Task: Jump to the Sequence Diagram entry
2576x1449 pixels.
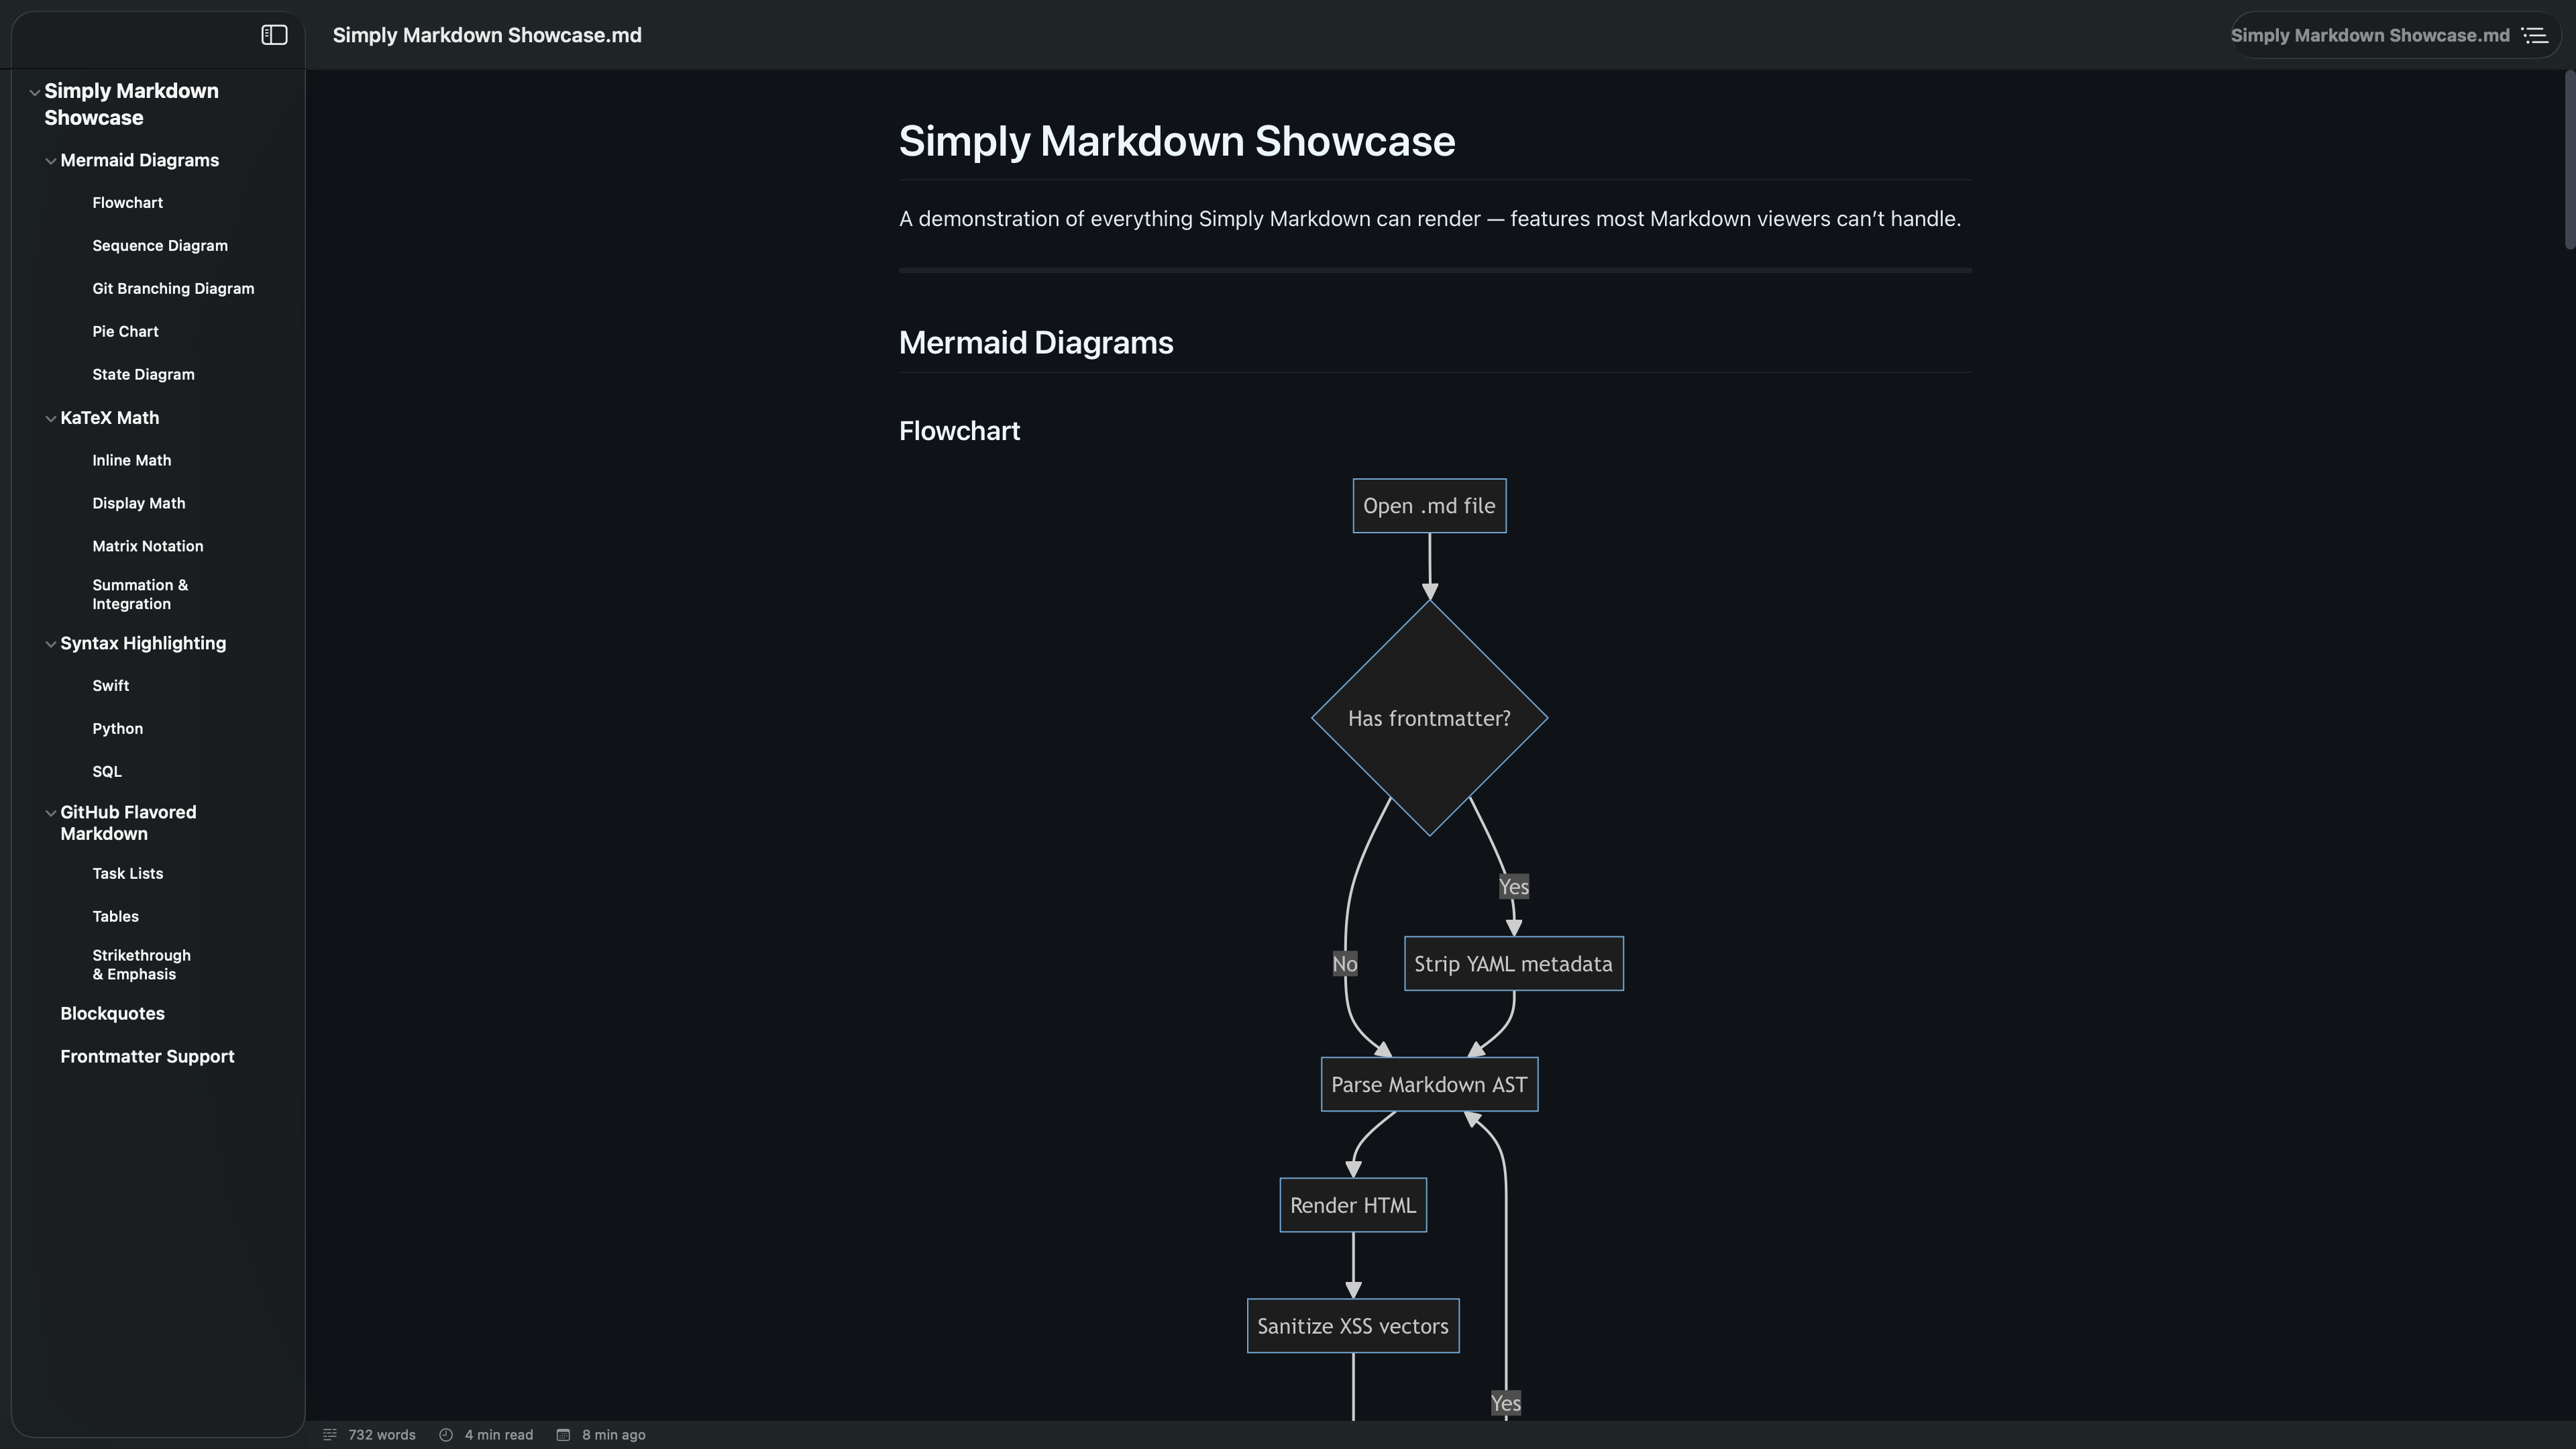Action: (160, 245)
